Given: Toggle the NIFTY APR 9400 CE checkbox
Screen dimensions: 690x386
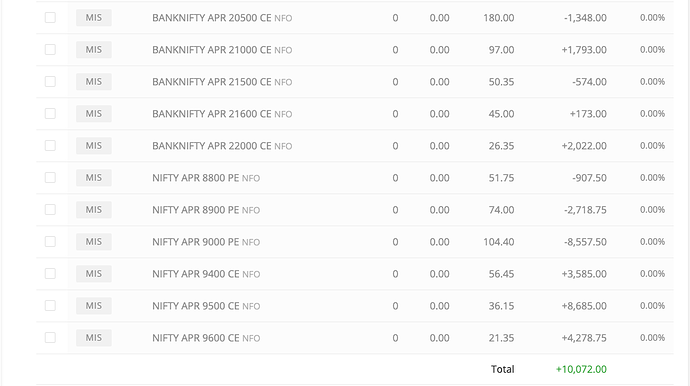Looking at the screenshot, I should pyautogui.click(x=50, y=274).
